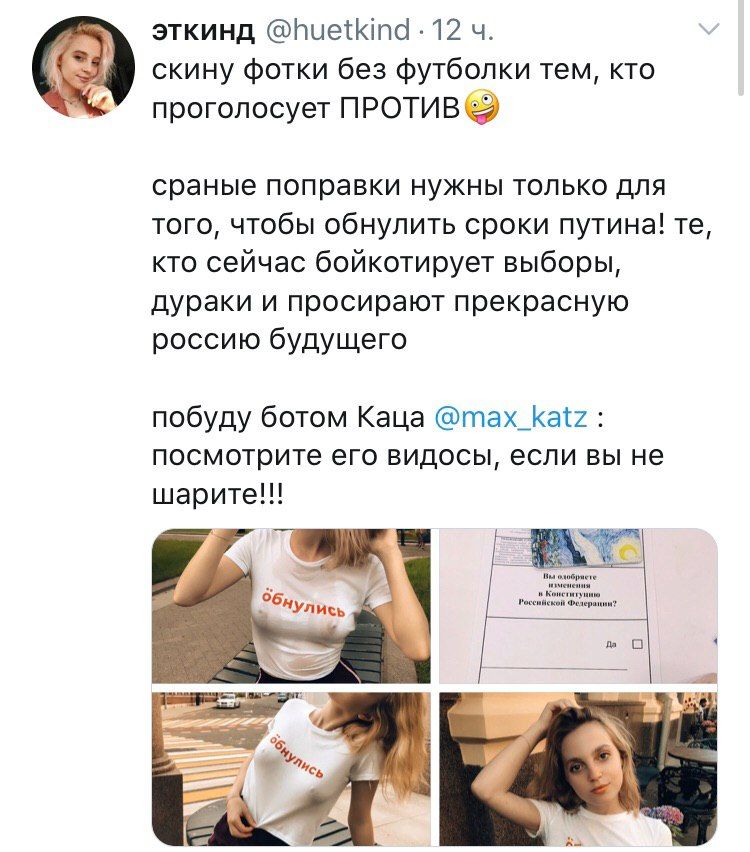
Task: Open the bottom-right portrait photo
Action: [578, 768]
